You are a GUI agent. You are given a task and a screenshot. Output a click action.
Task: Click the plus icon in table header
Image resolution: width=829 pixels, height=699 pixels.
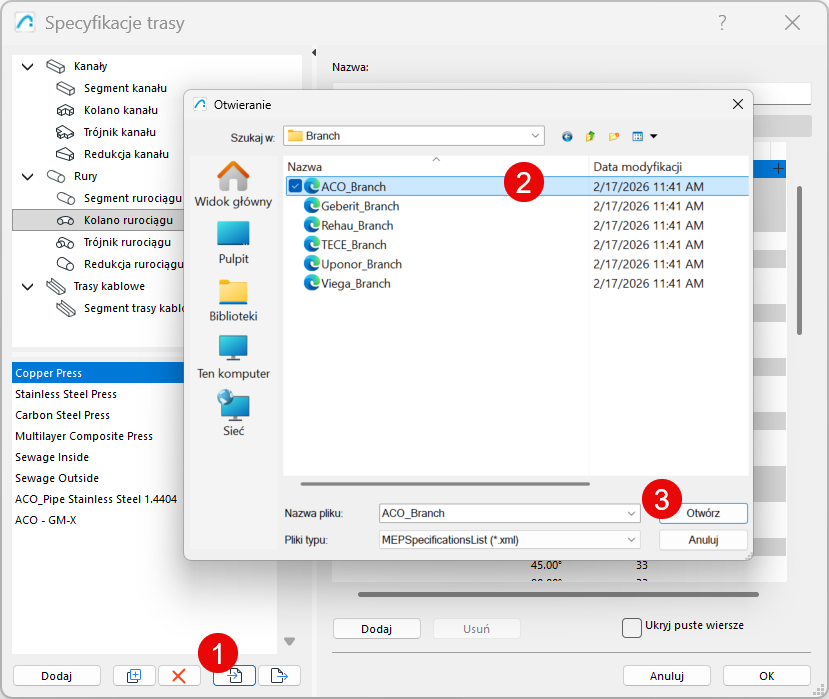[x=778, y=169]
